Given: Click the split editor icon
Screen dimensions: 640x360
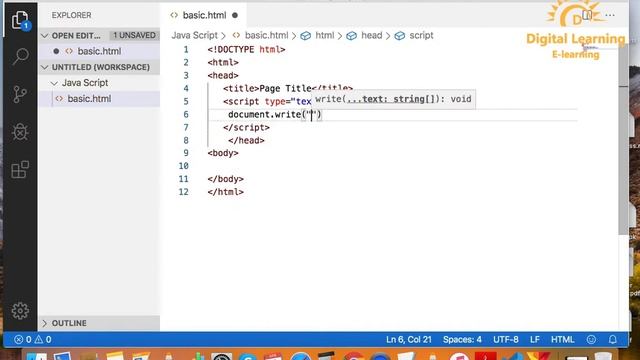Looking at the screenshot, I should (x=587, y=15).
